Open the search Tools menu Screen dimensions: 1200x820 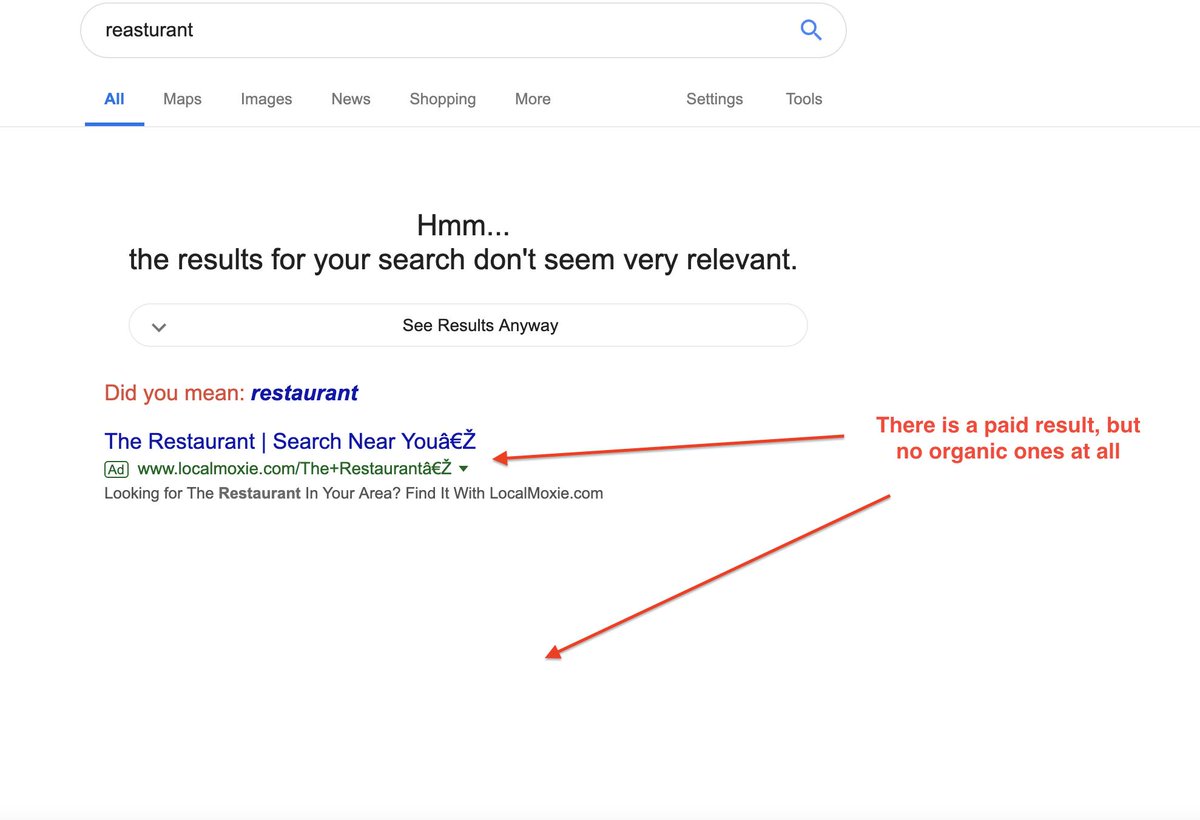pos(804,99)
